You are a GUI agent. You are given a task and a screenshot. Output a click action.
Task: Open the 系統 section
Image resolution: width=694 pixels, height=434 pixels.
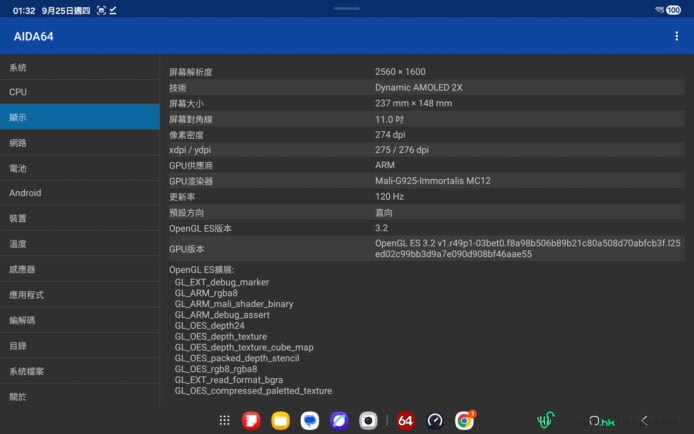80,67
